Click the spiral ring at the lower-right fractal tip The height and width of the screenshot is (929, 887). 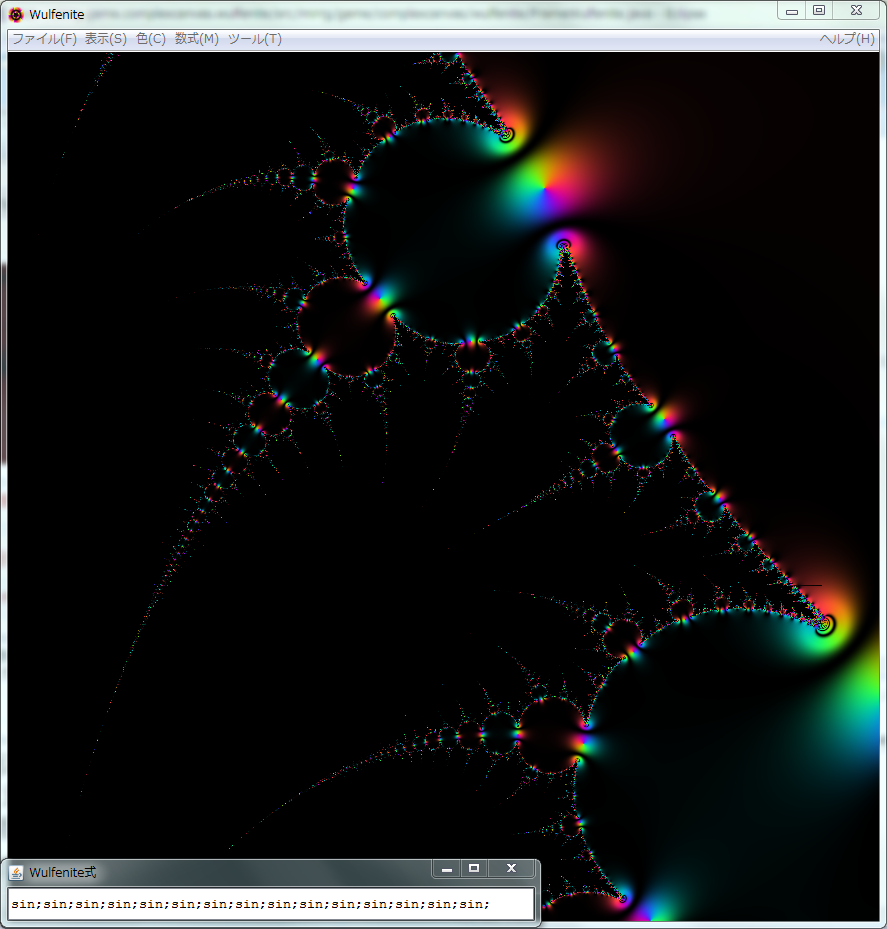pyautogui.click(x=824, y=625)
